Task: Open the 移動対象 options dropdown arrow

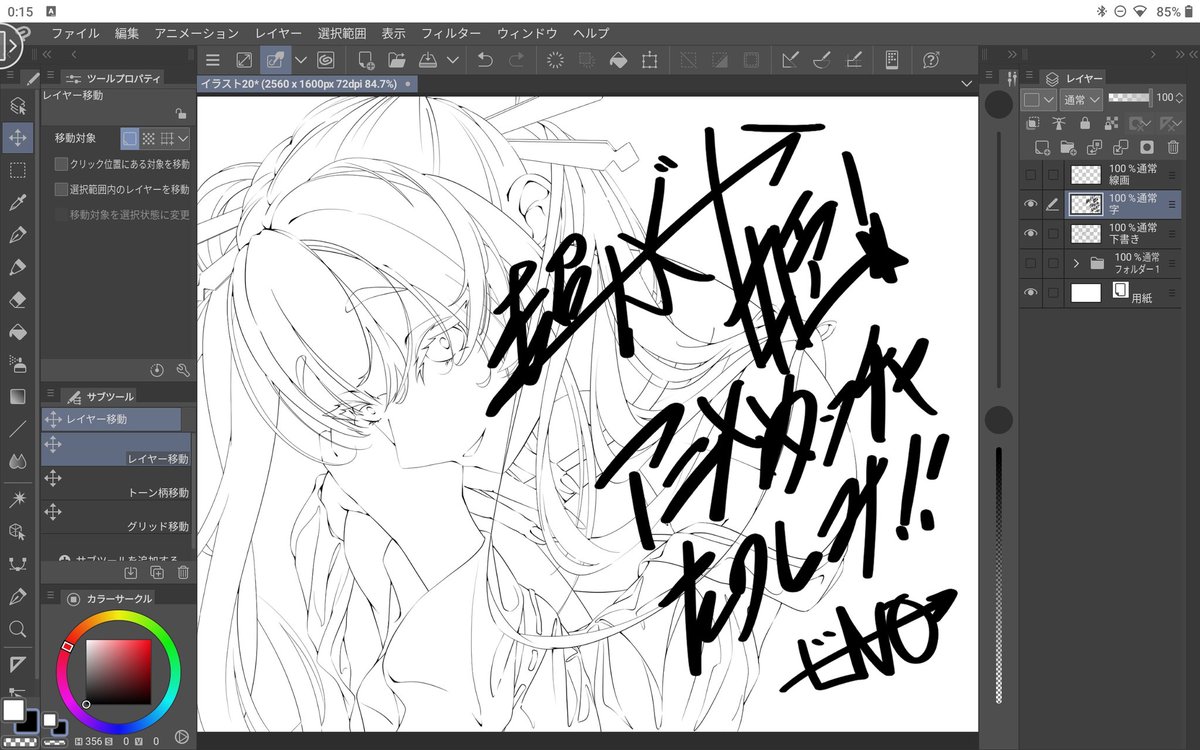Action: 184,138
